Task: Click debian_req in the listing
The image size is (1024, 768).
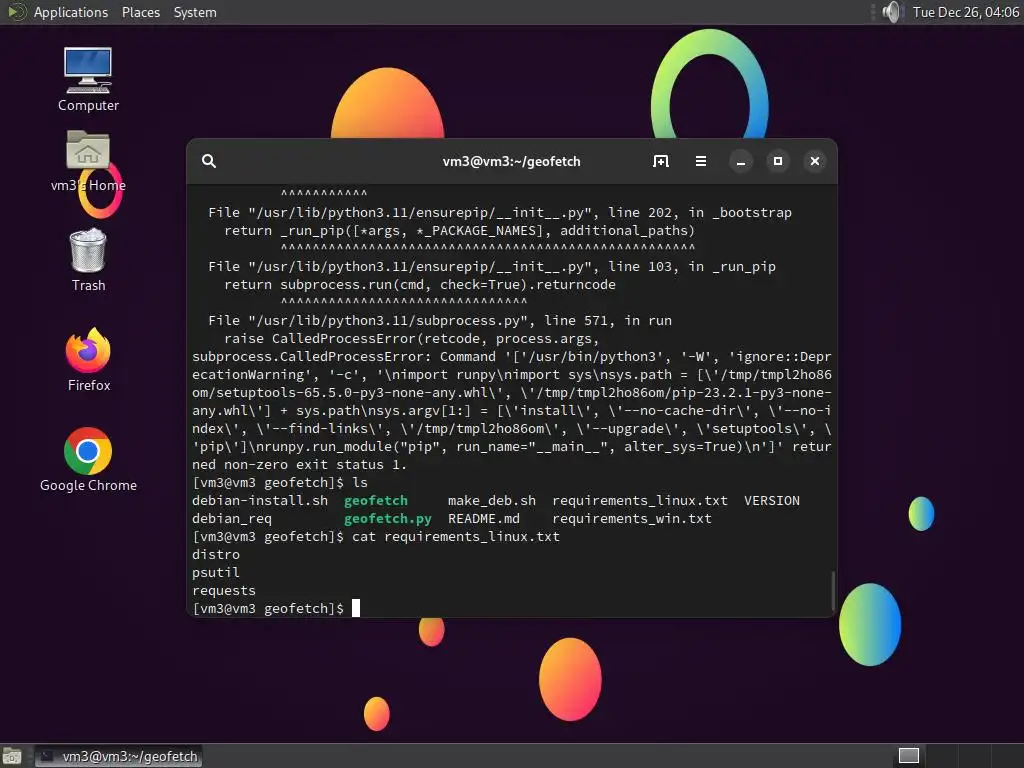Action: coord(232,519)
